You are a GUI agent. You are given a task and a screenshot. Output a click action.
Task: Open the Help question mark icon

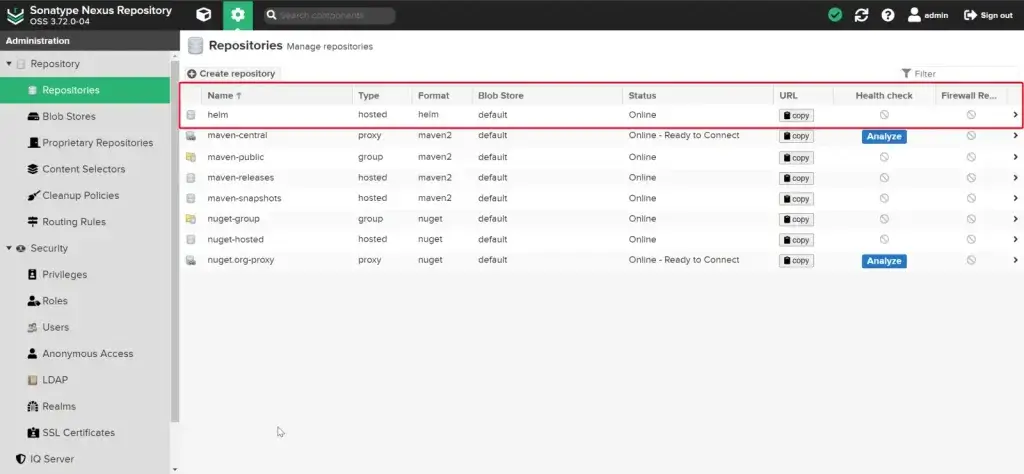tap(888, 14)
